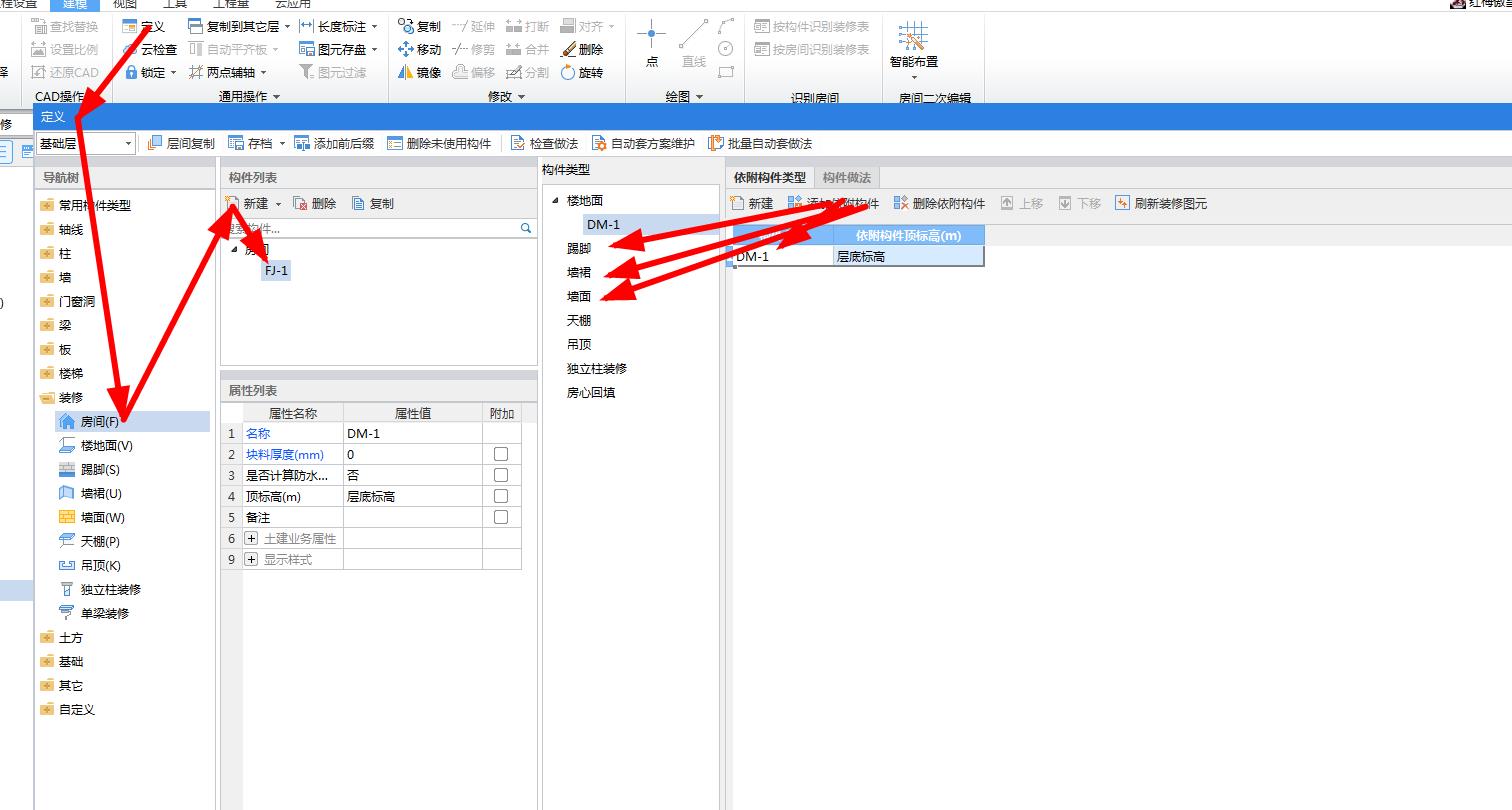1512x810 pixels.
Task: Open 自动套方案维护
Action: coord(643,143)
